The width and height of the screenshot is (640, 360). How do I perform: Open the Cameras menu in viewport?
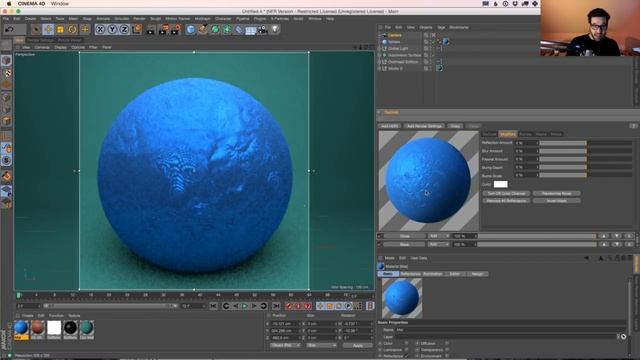pyautogui.click(x=42, y=47)
